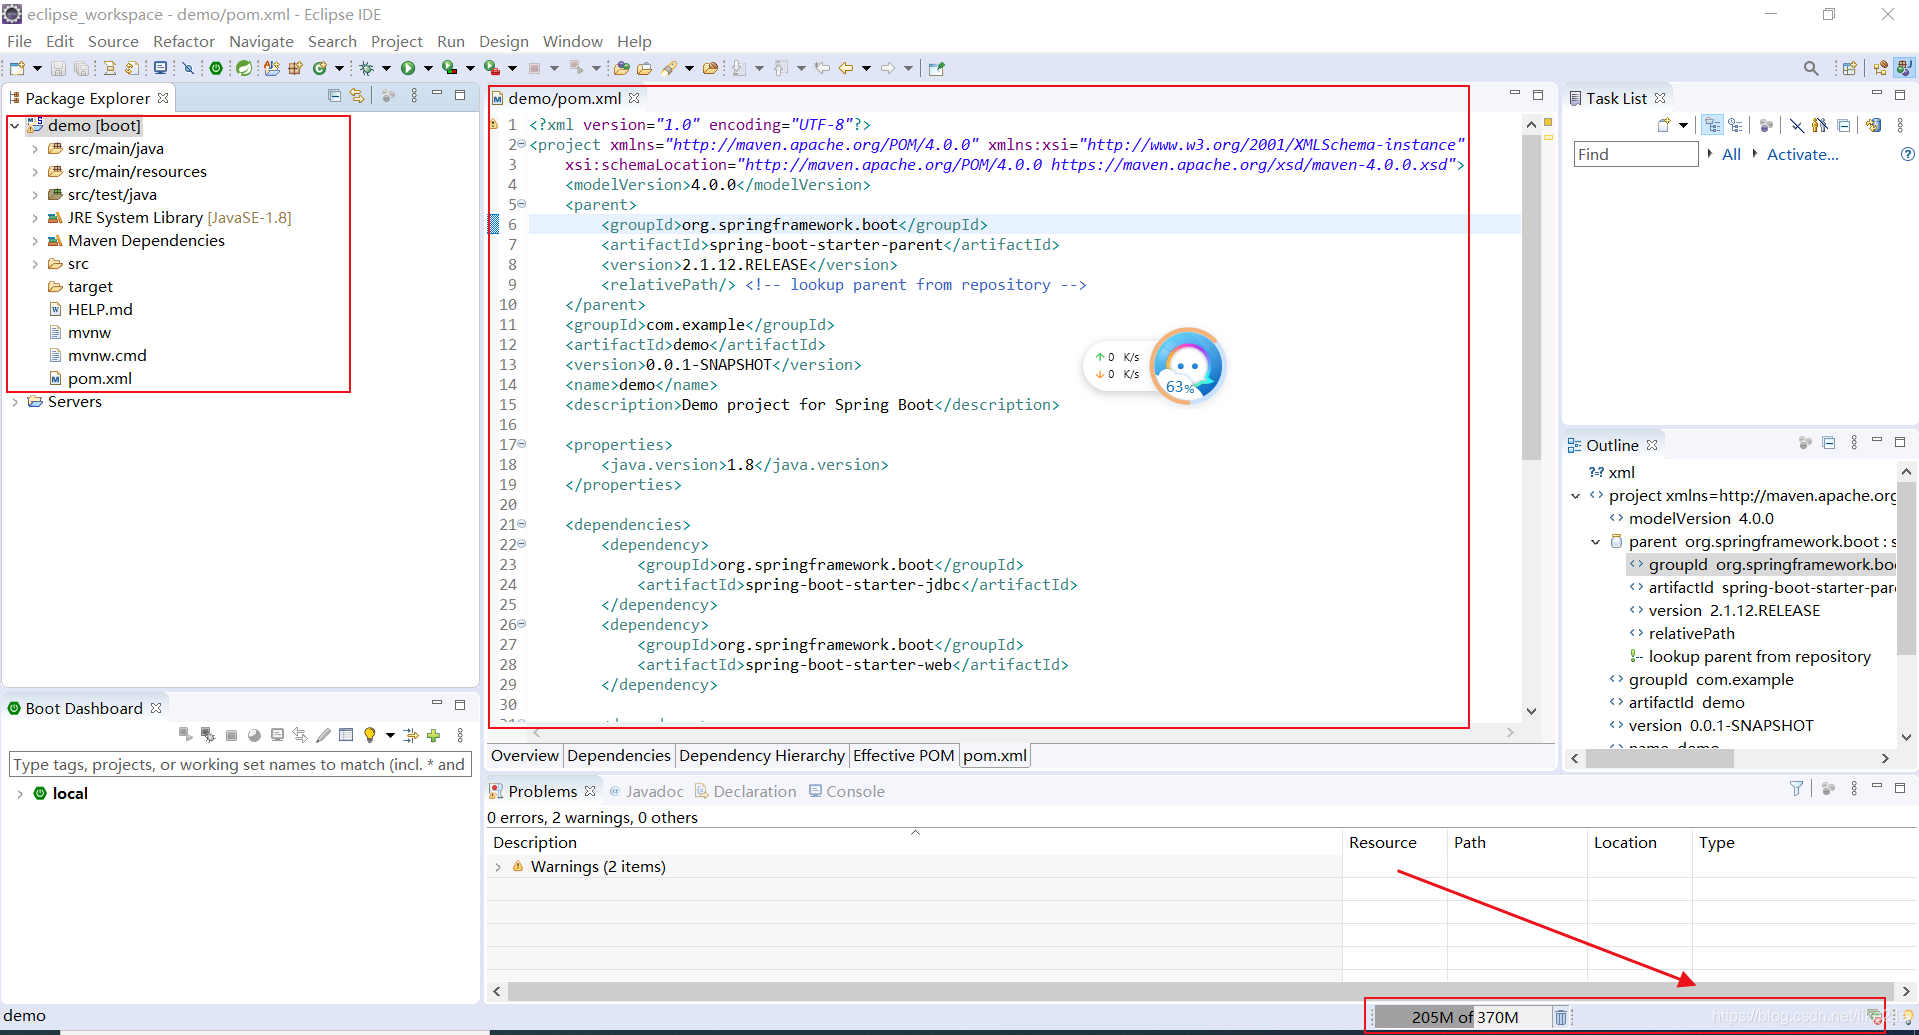Click the All link in Task List
Viewport: 1919px width, 1035px height.
tap(1731, 154)
